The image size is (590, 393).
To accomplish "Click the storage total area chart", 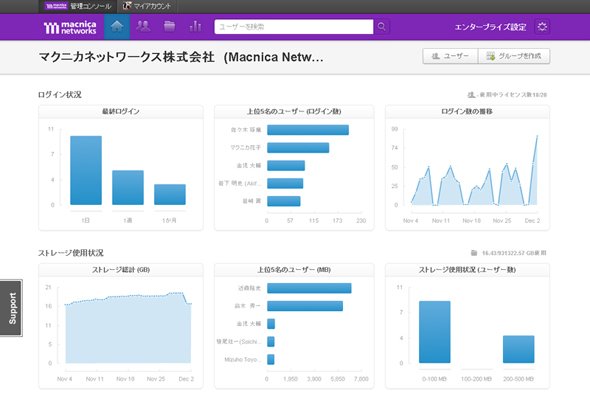I will coord(128,329).
